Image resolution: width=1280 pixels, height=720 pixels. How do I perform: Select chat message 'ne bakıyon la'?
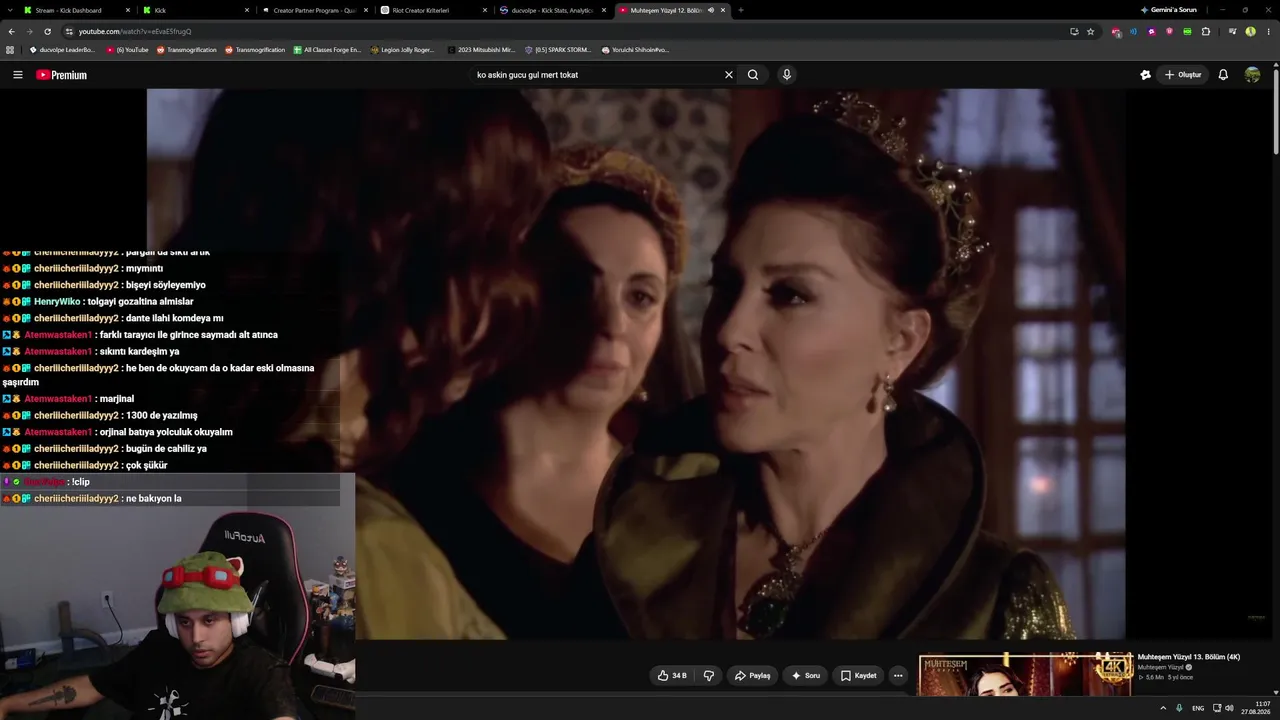click(x=153, y=498)
